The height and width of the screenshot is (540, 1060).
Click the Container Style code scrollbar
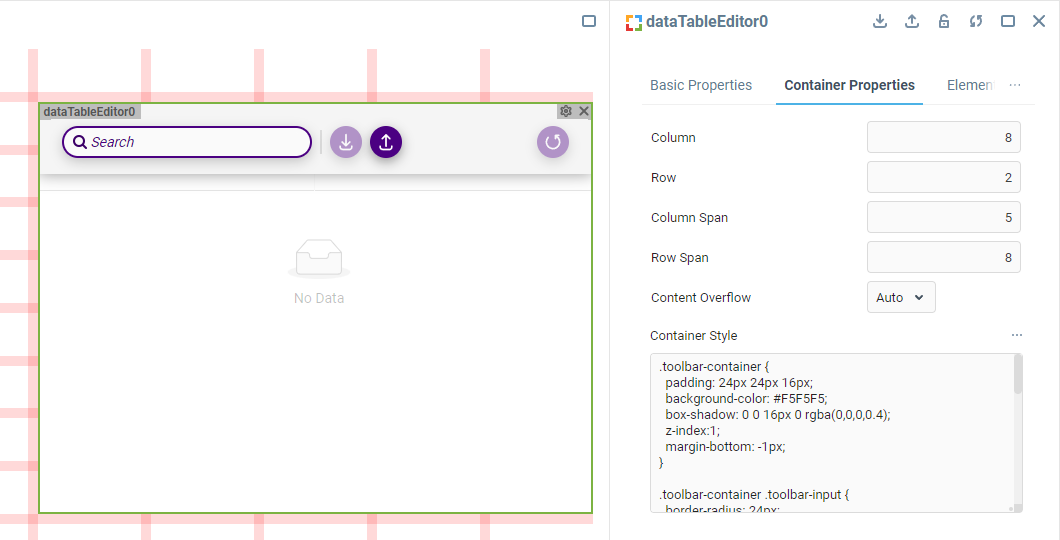(x=1018, y=376)
